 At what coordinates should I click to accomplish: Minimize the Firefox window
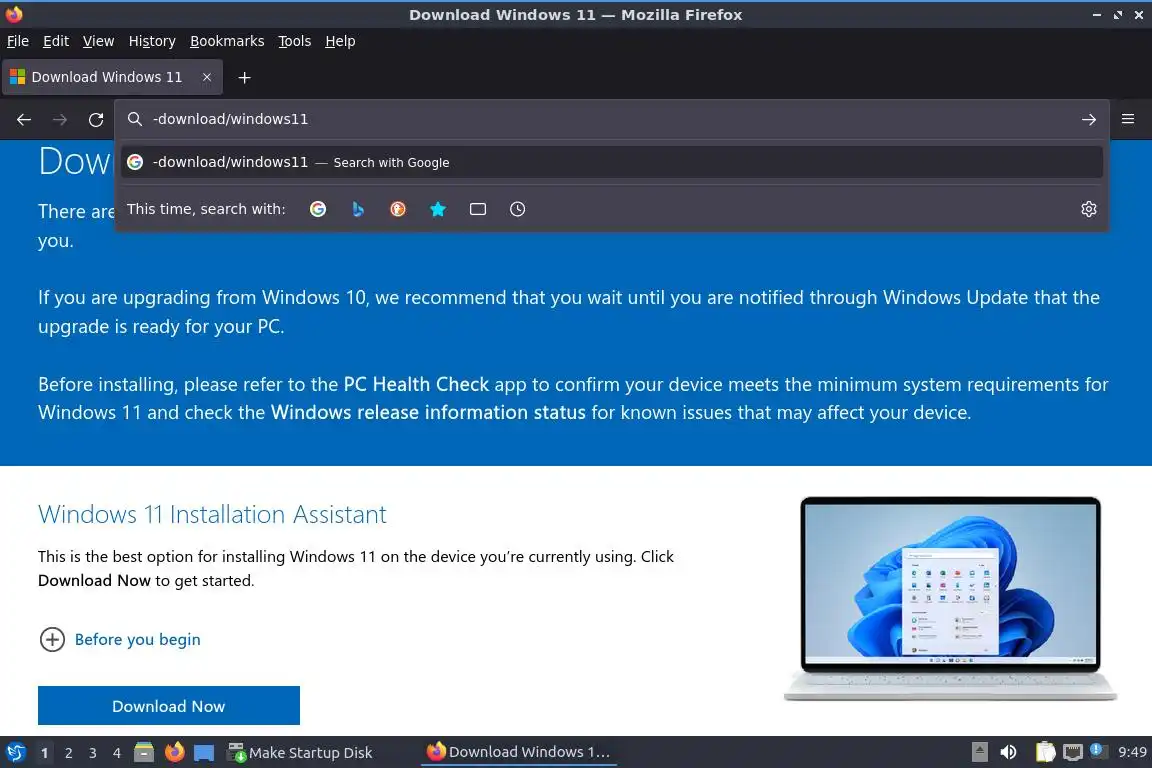pyautogui.click(x=1097, y=15)
